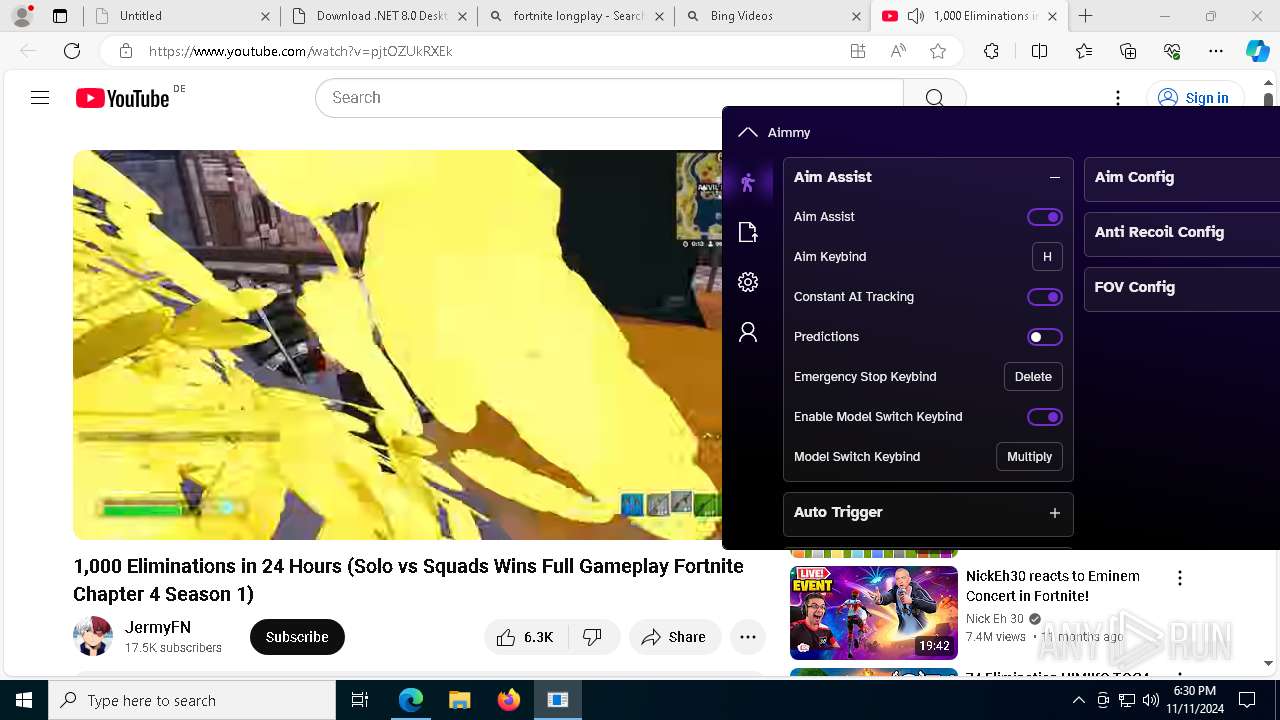Open read aloud icon in address bar
This screenshot has width=1280, height=720.
coord(898,51)
